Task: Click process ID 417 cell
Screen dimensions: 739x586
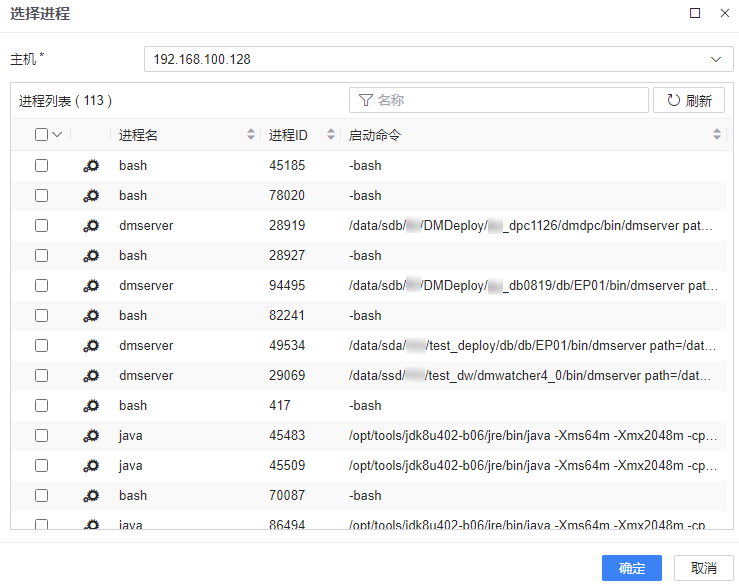Action: [279, 405]
